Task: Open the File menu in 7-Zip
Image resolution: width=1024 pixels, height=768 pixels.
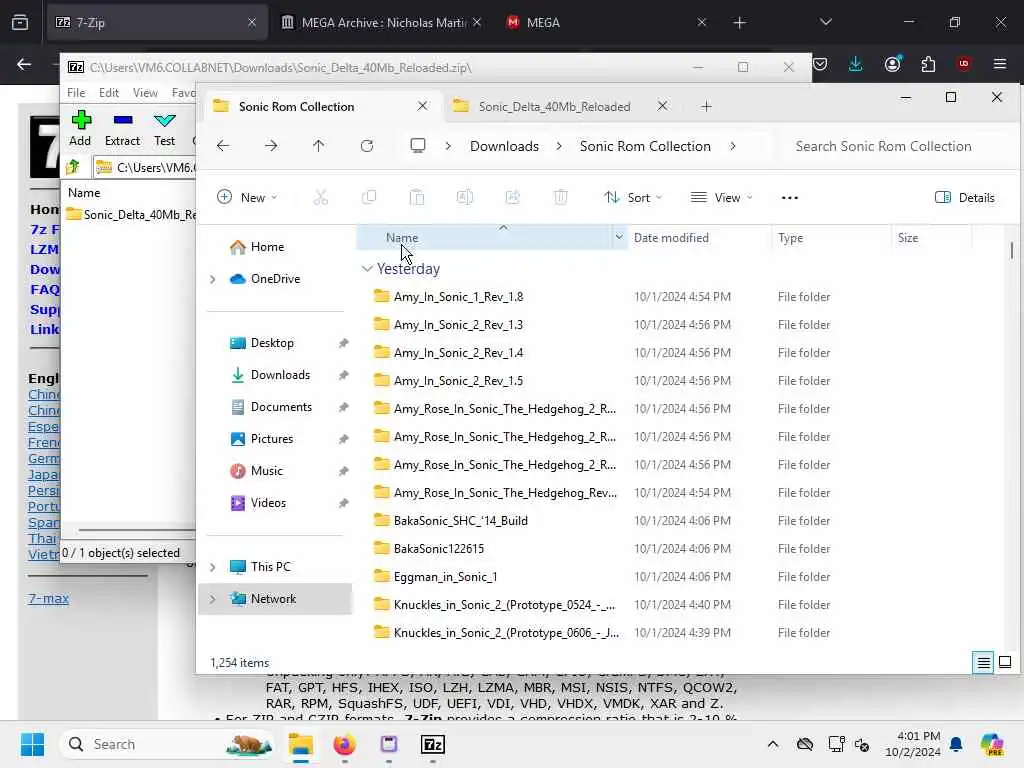Action: [x=76, y=93]
